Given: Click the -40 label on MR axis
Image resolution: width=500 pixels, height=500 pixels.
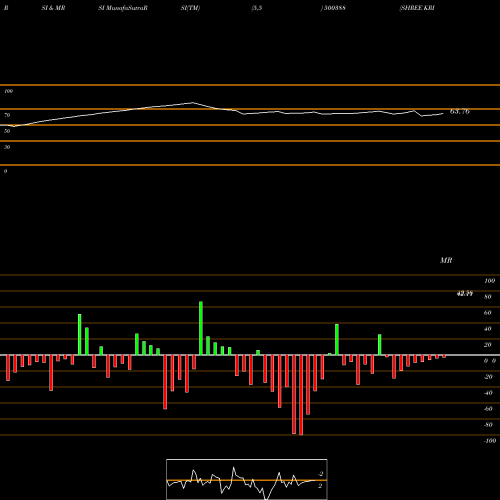Looking at the screenshot, I should [x=488, y=393].
